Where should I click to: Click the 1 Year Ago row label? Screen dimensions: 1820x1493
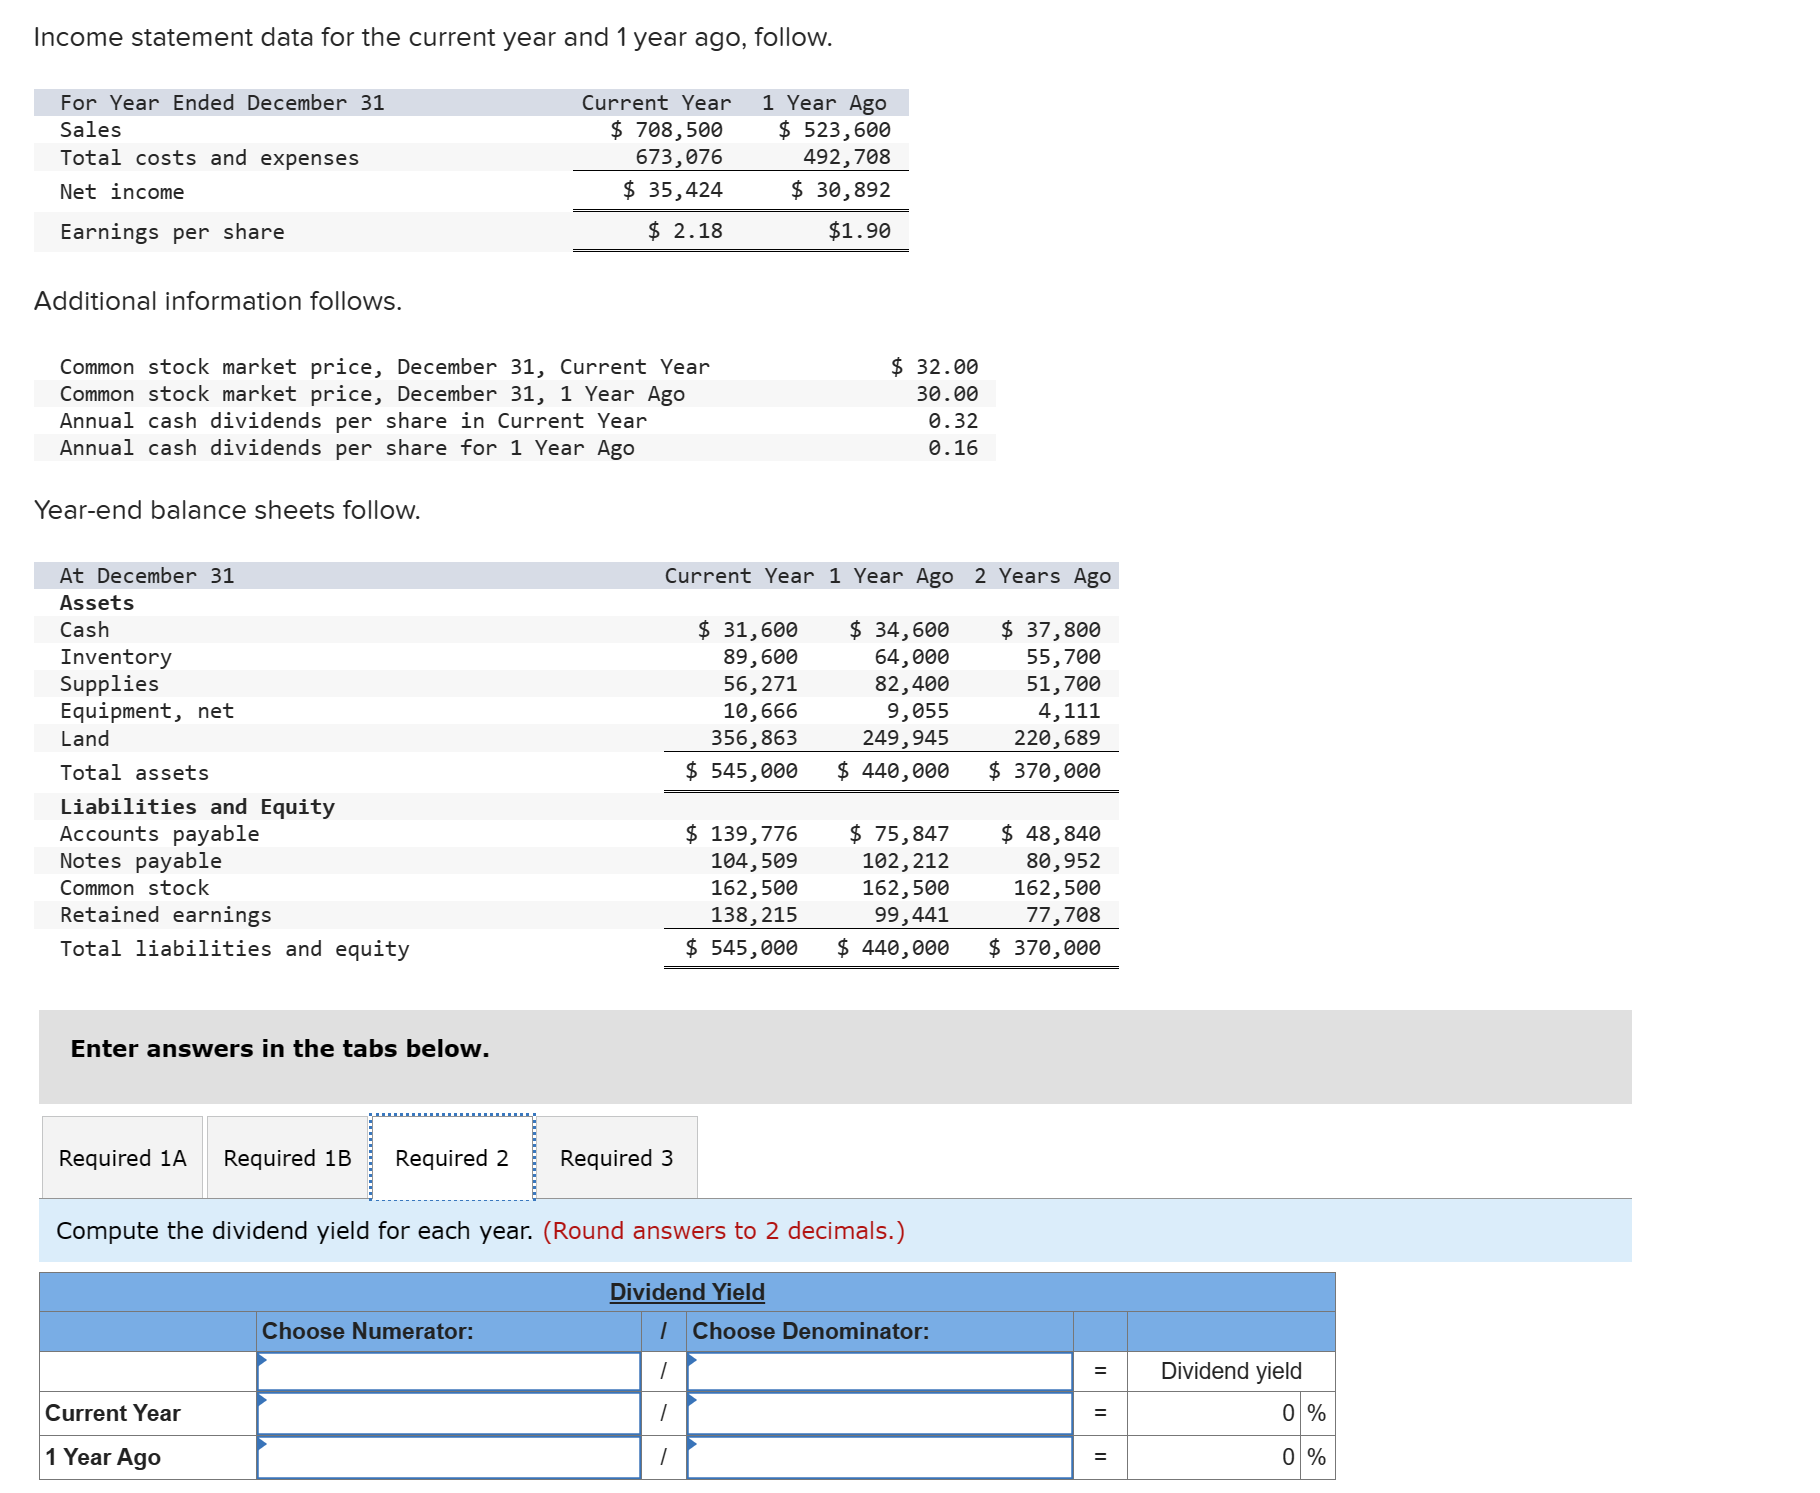point(101,1457)
